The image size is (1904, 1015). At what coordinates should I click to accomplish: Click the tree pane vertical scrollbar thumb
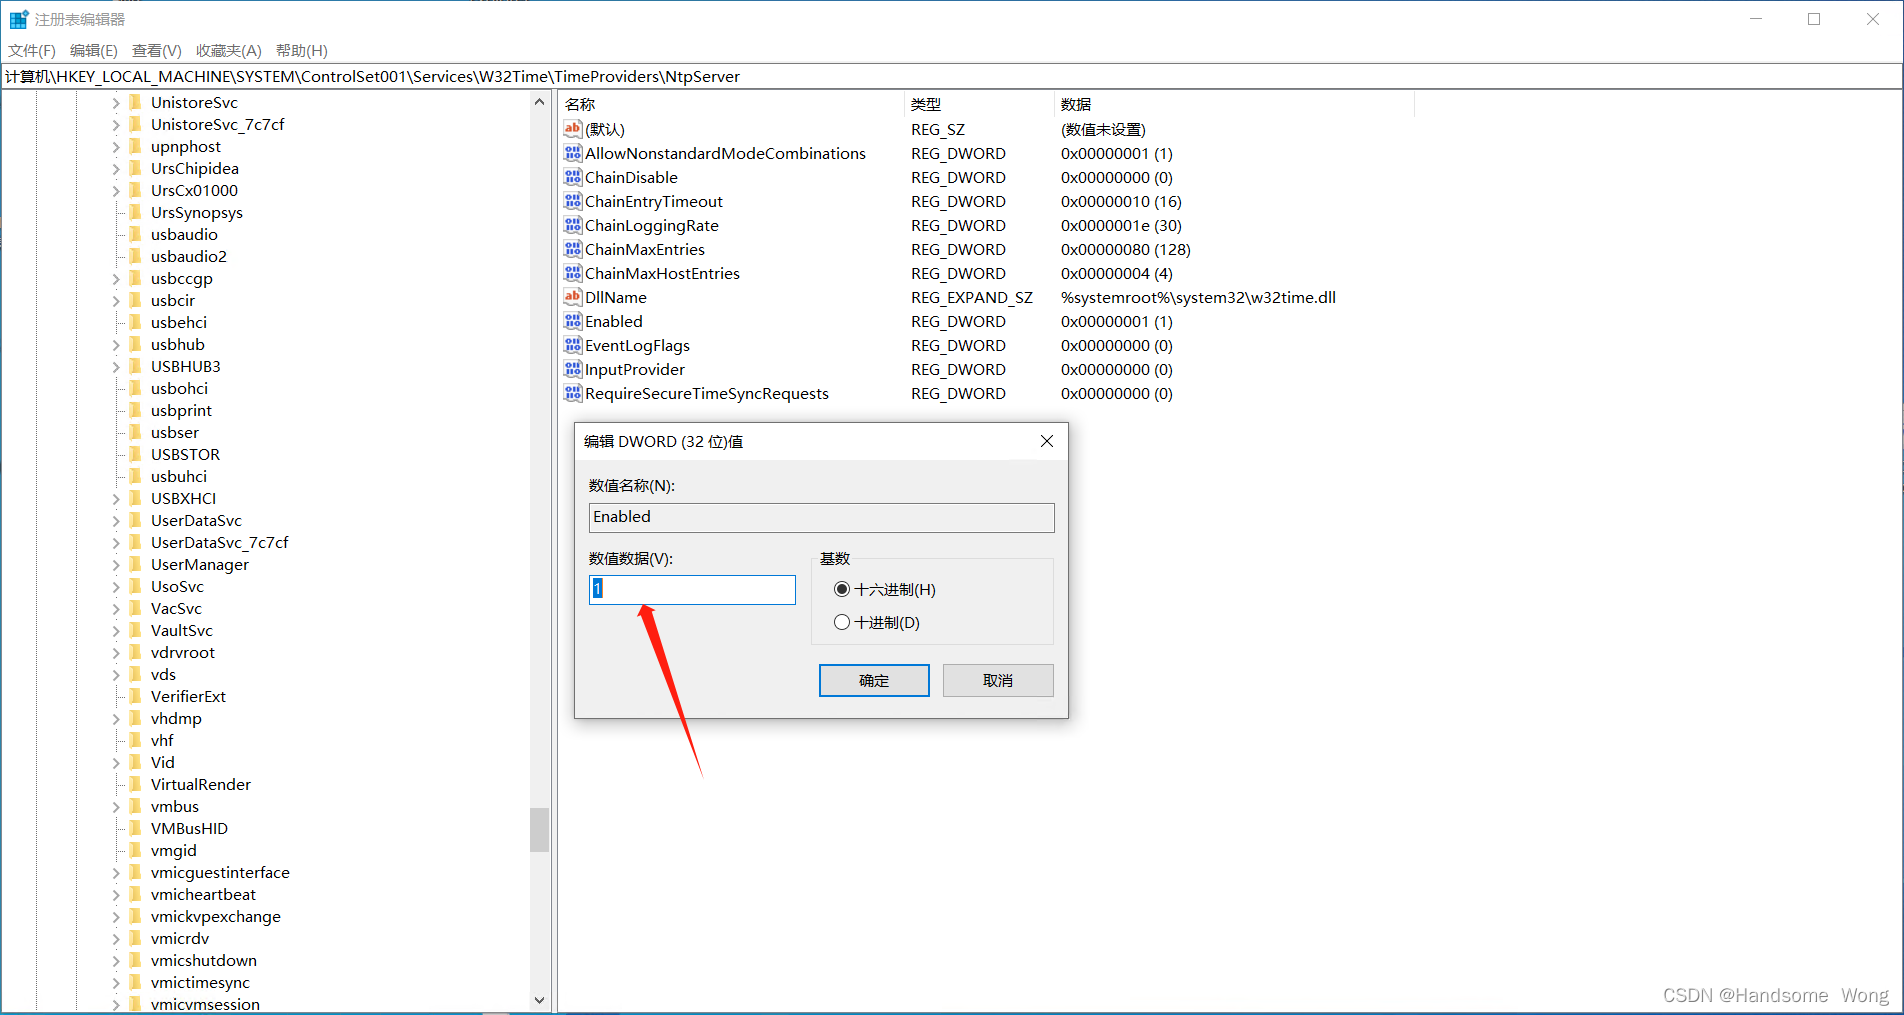[540, 830]
